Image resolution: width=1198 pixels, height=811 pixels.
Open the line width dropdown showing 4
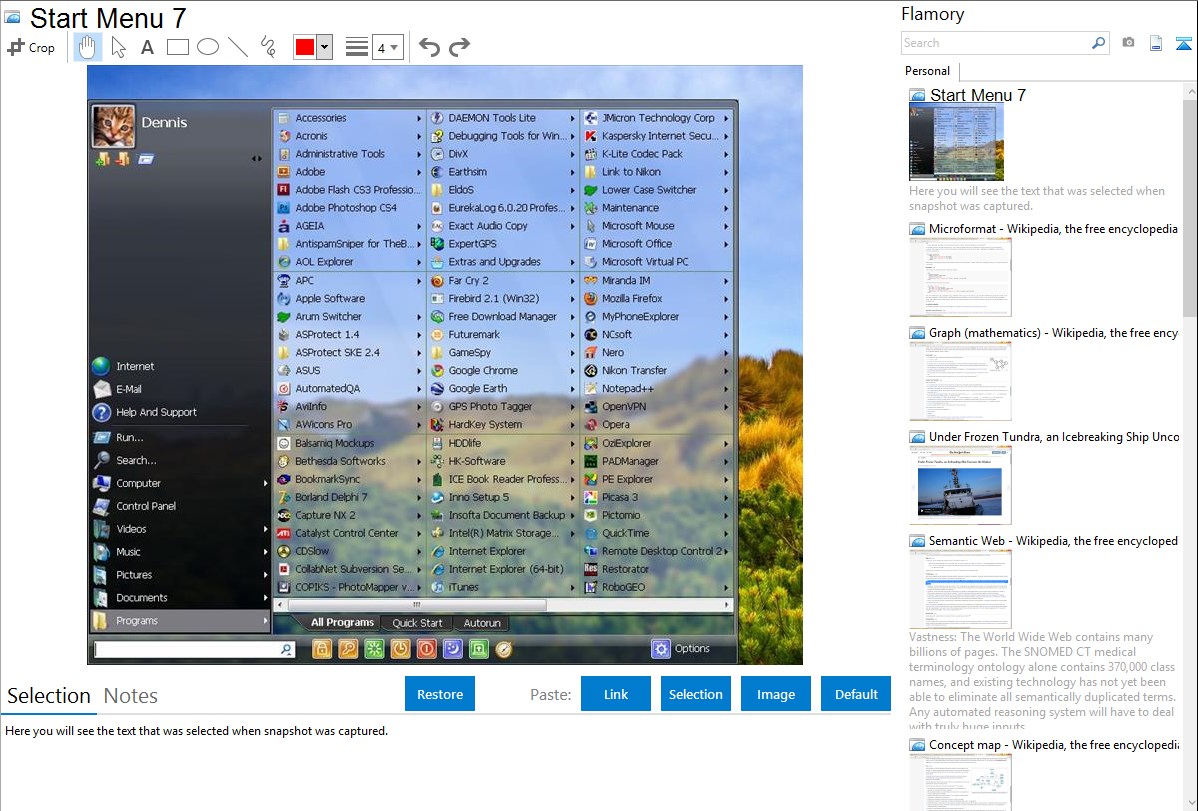coord(388,48)
